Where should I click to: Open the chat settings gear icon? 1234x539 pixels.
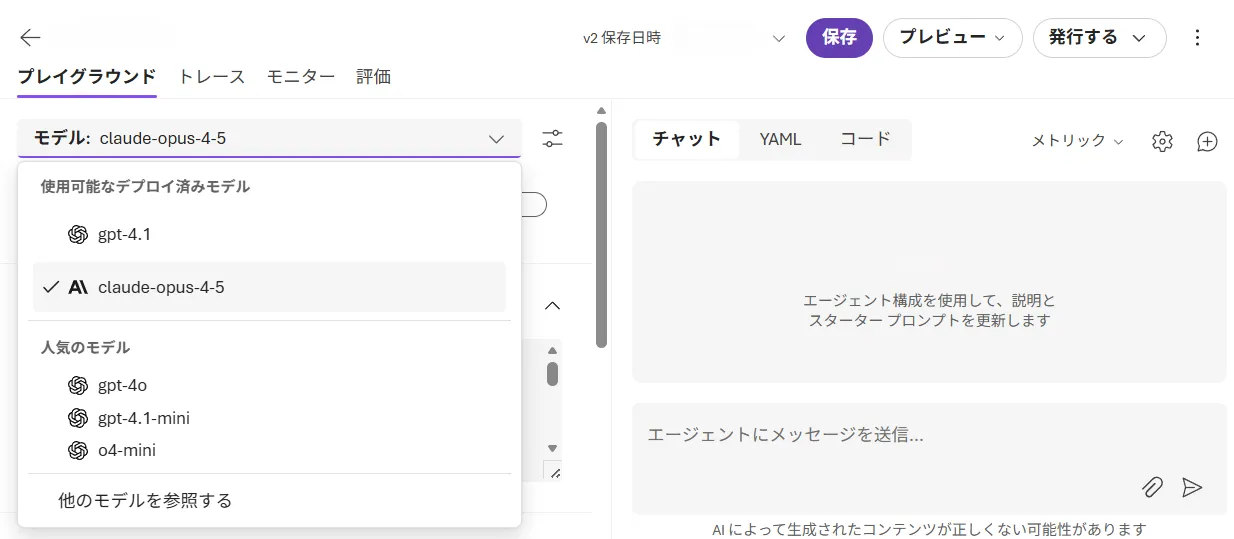click(x=1162, y=141)
